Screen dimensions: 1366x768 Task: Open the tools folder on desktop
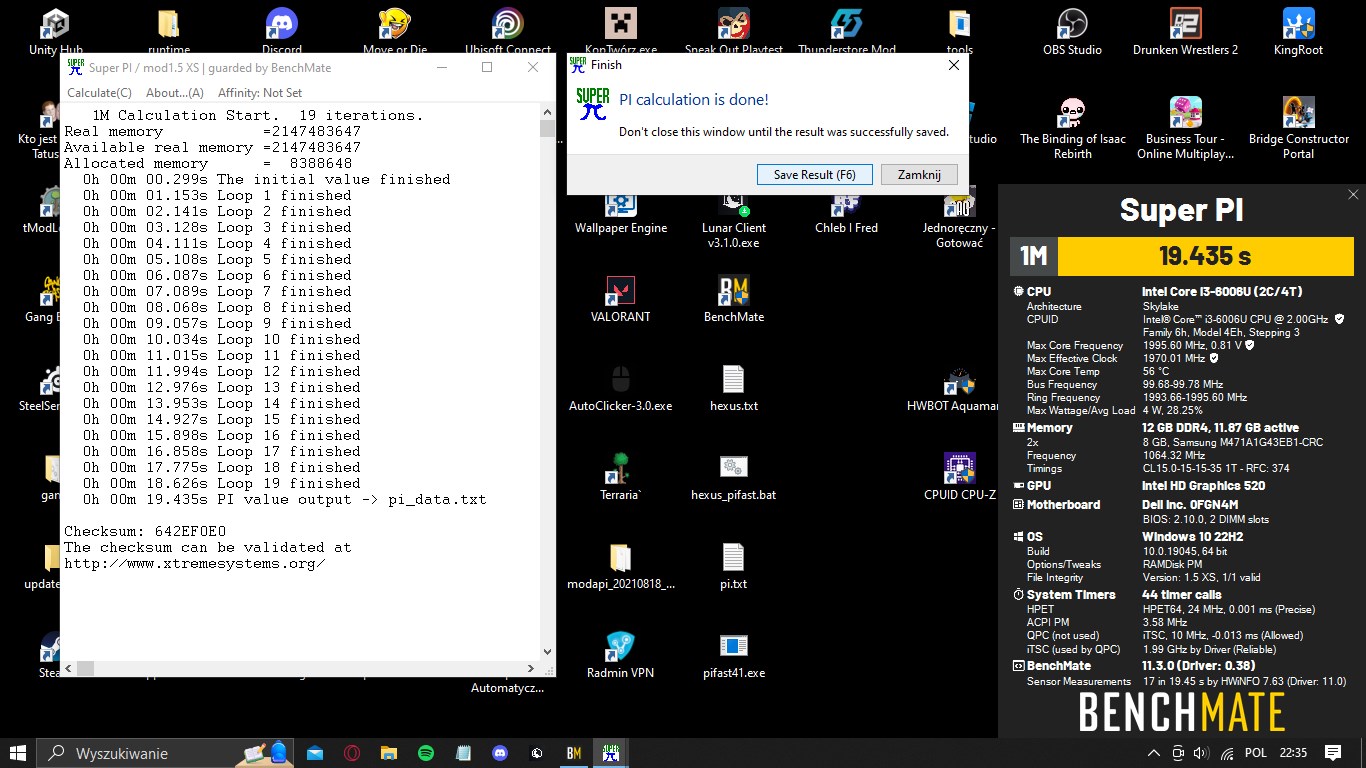tap(960, 30)
